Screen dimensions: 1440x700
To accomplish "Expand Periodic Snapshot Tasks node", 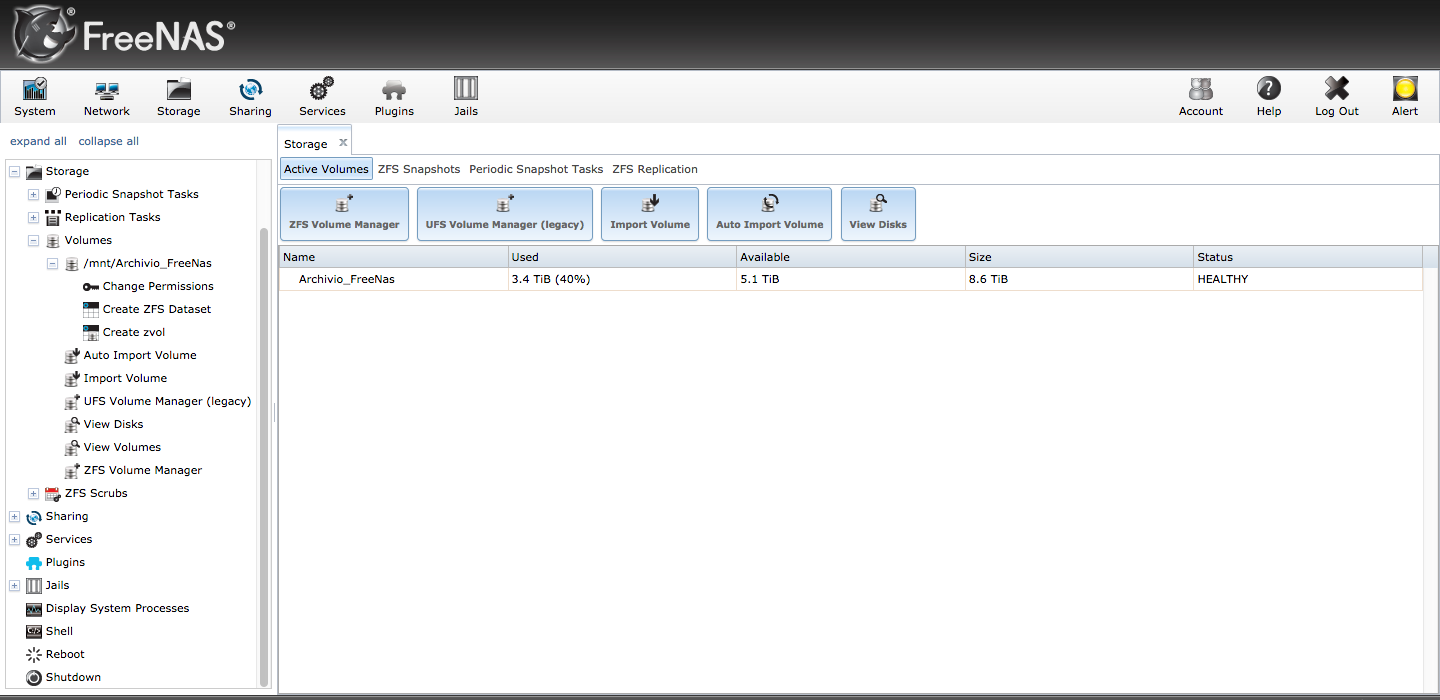I will click(33, 194).
